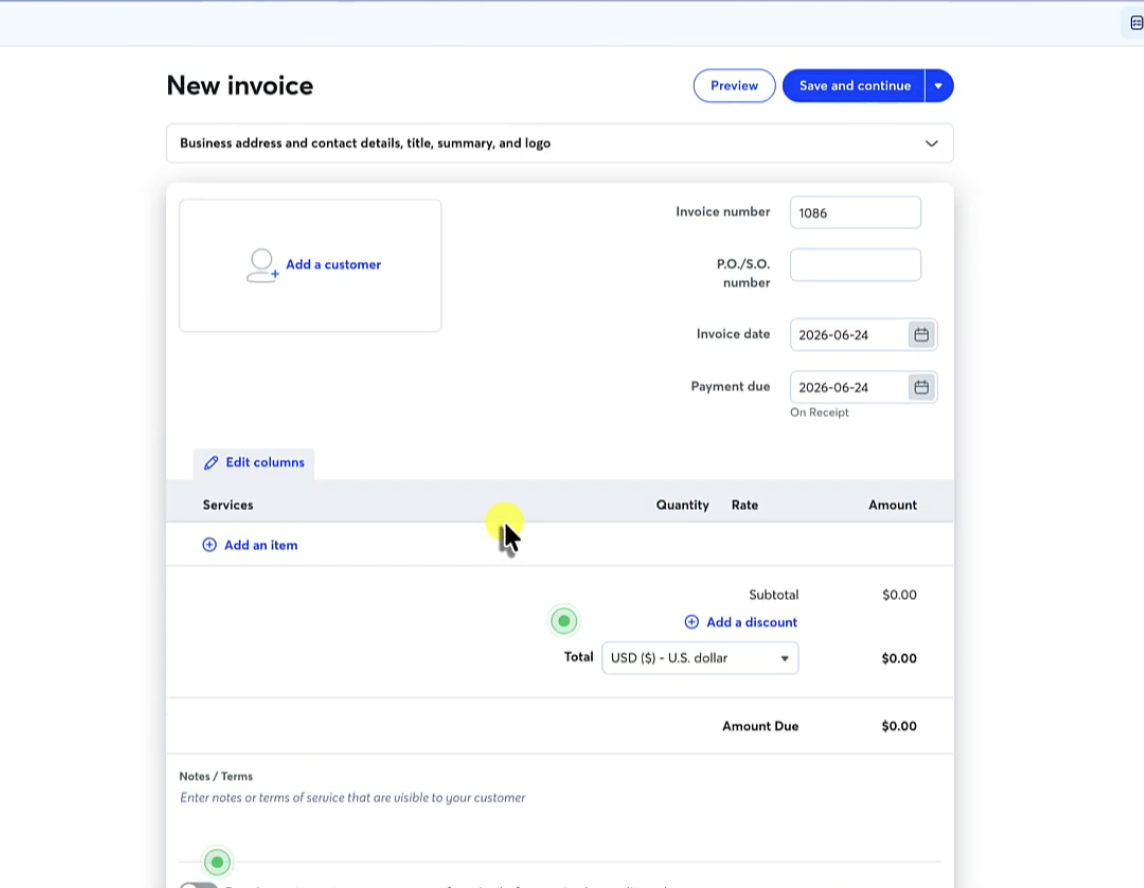Click the add customer person icon
Image resolution: width=1144 pixels, height=888 pixels.
coord(262,266)
